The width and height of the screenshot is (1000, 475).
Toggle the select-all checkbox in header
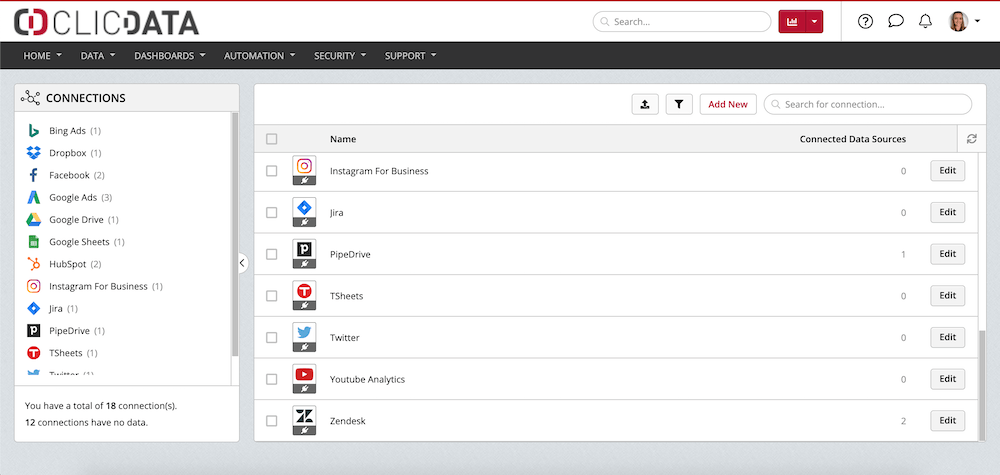point(272,139)
